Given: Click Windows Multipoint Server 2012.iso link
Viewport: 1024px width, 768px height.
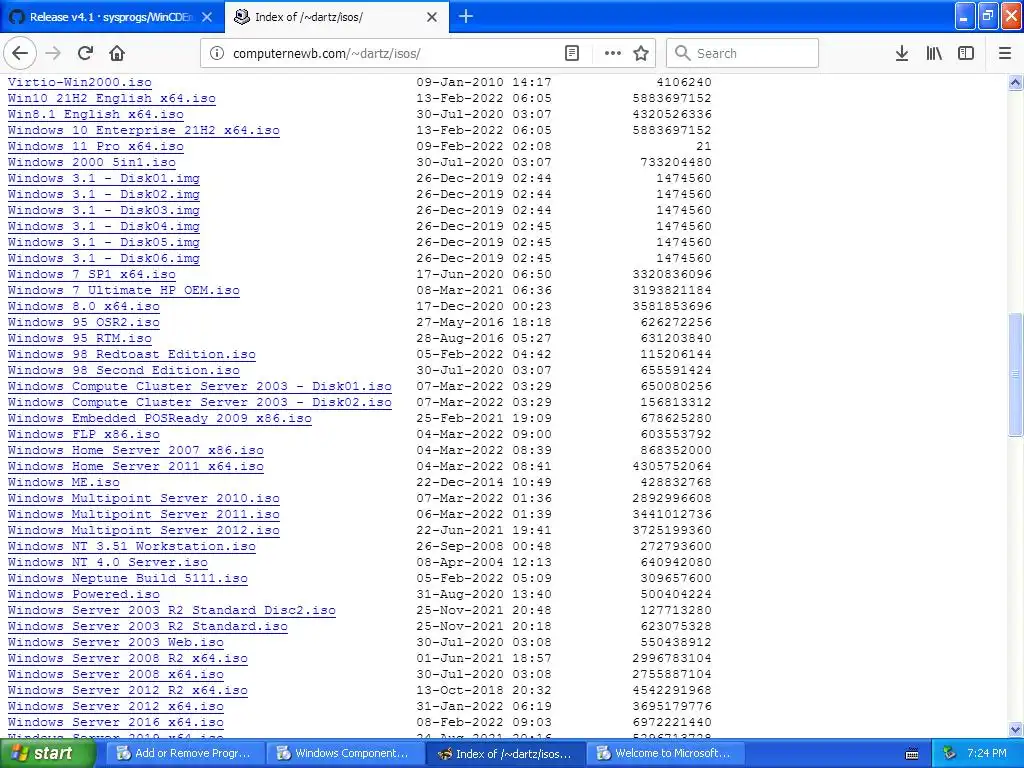Looking at the screenshot, I should point(144,530).
